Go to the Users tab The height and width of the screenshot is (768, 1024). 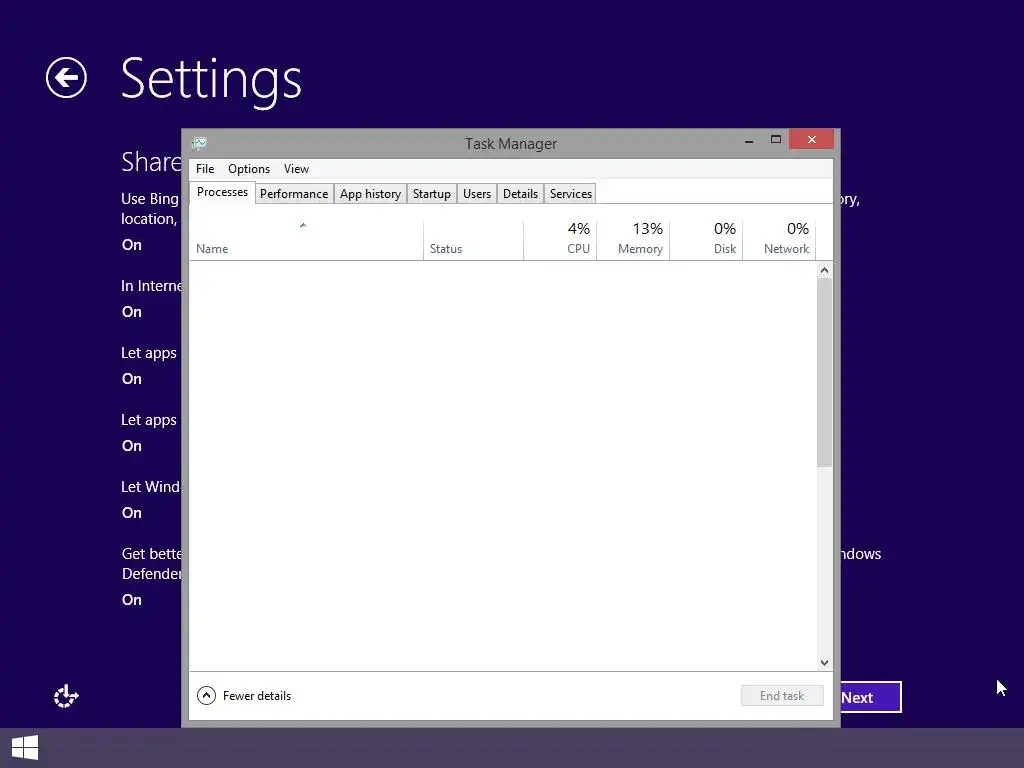[477, 194]
